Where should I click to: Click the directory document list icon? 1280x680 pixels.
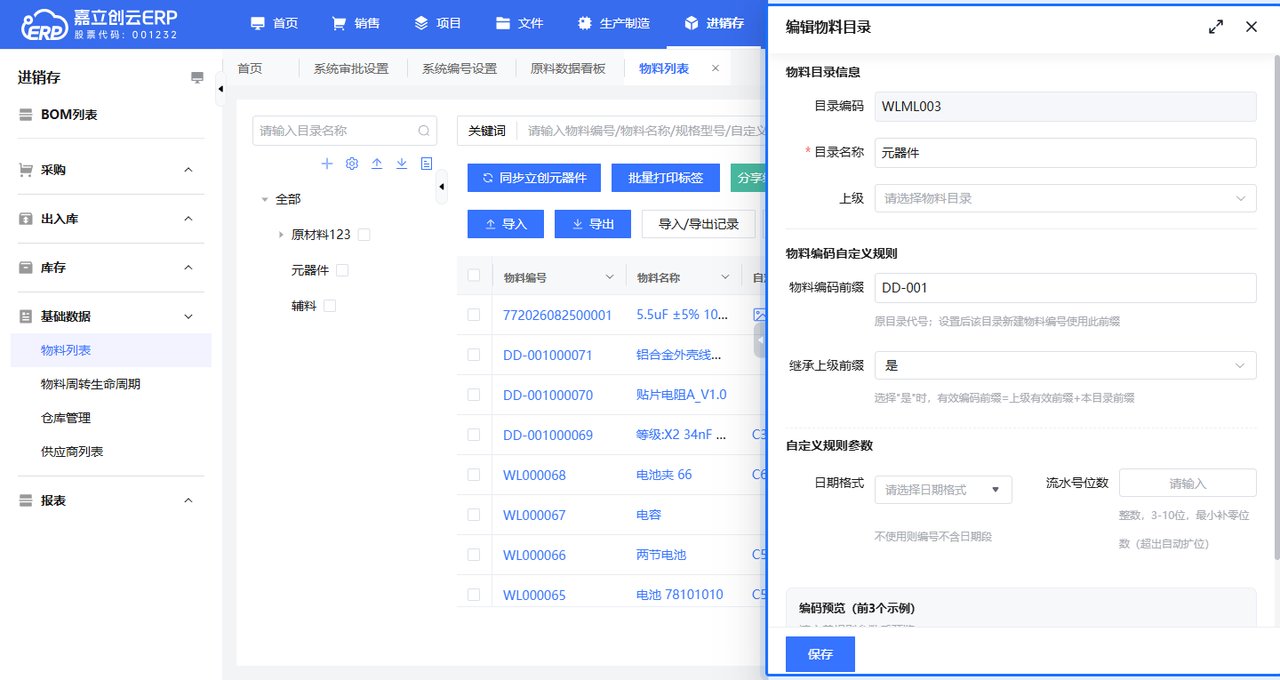[426, 163]
